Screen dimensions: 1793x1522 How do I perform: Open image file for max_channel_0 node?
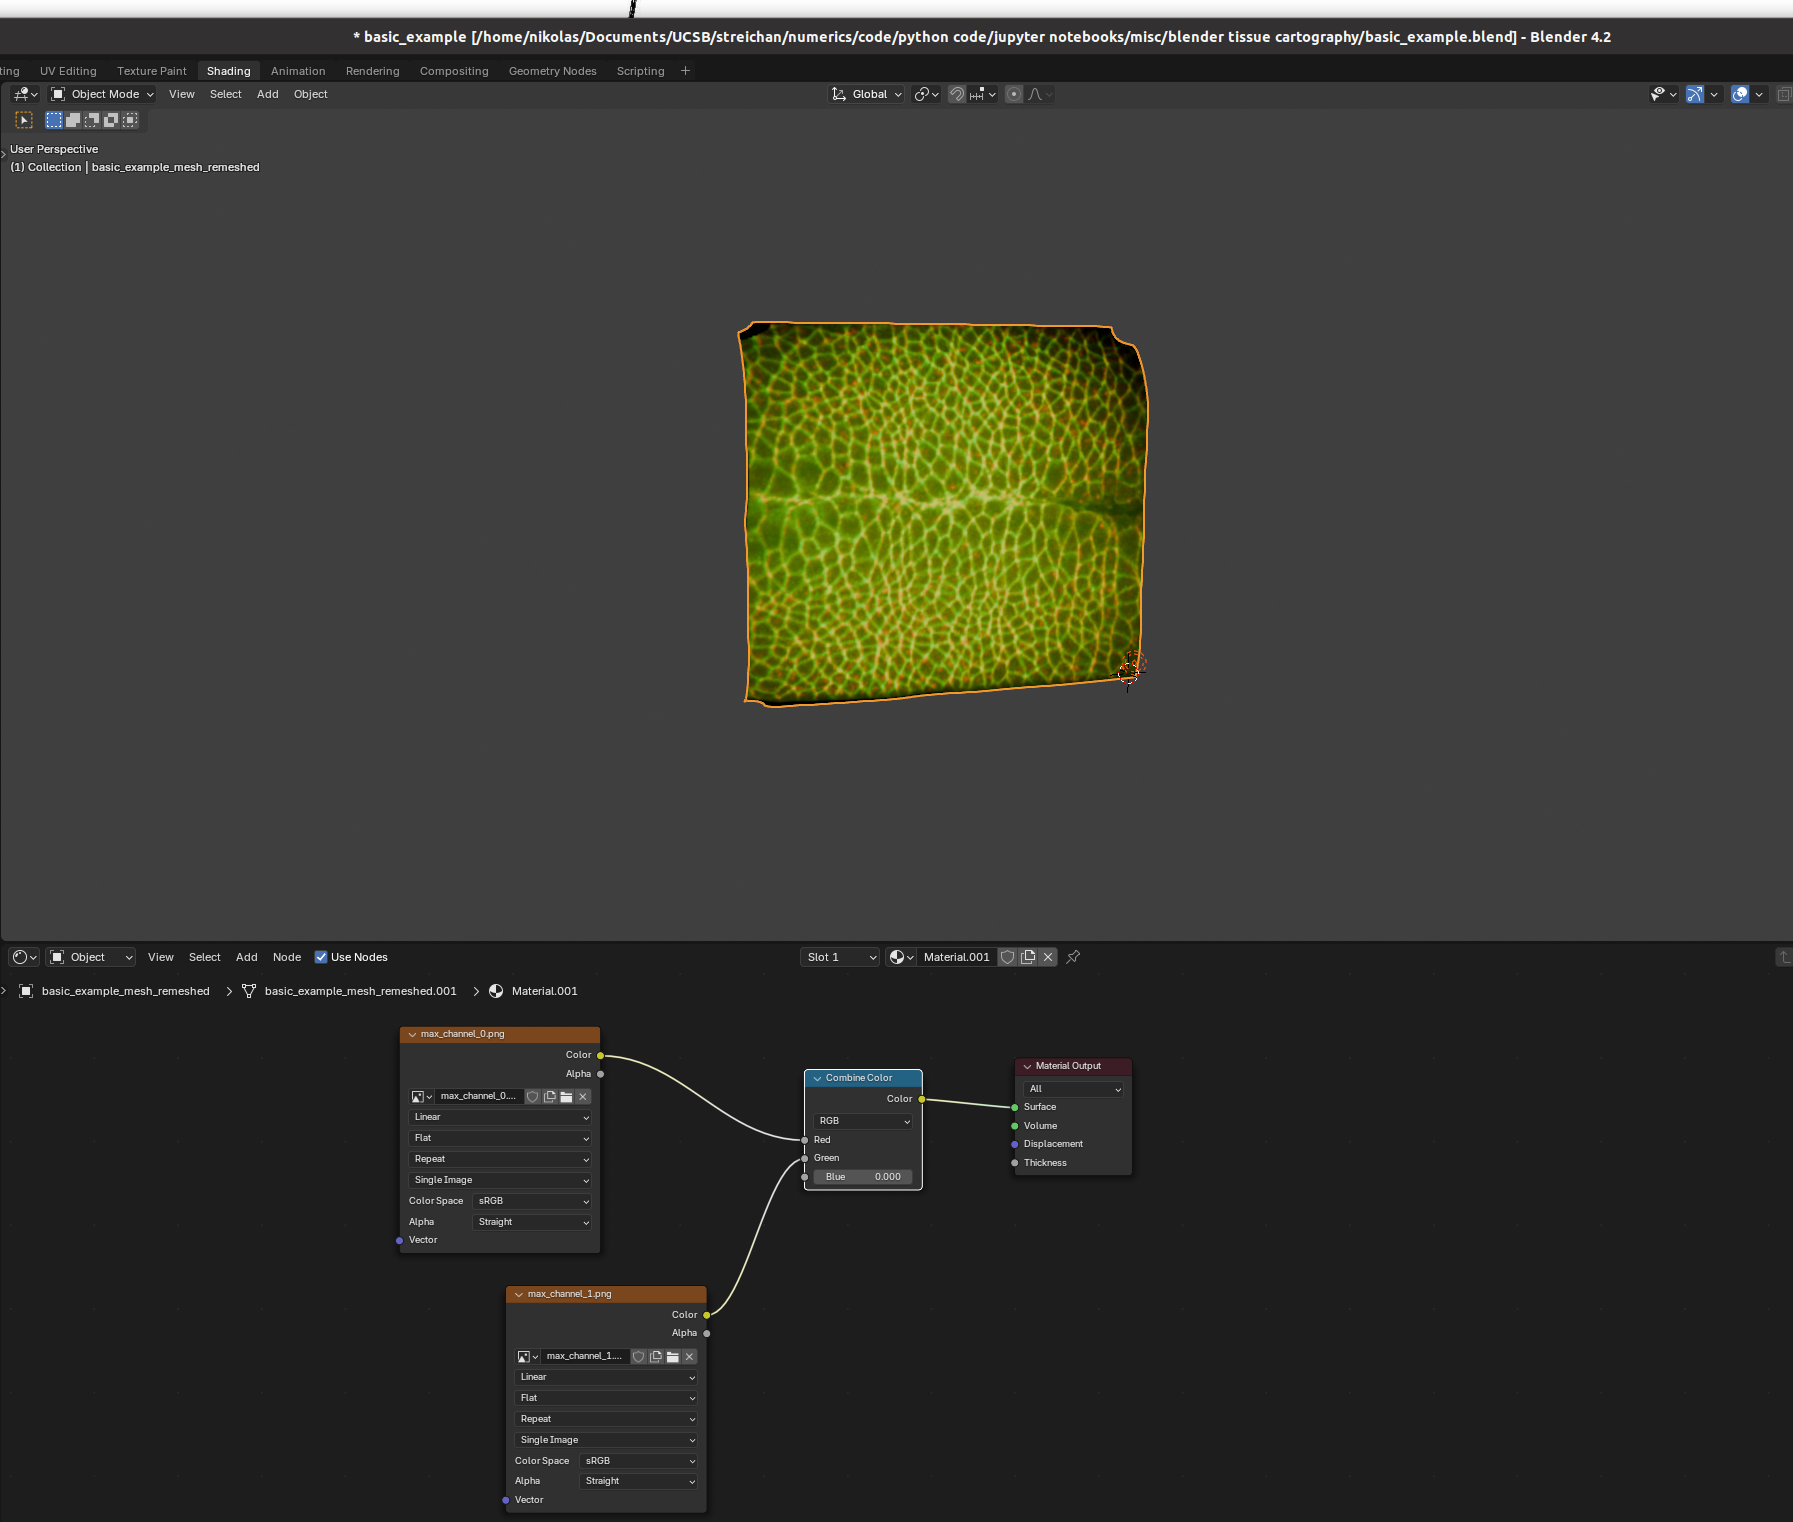click(566, 1097)
